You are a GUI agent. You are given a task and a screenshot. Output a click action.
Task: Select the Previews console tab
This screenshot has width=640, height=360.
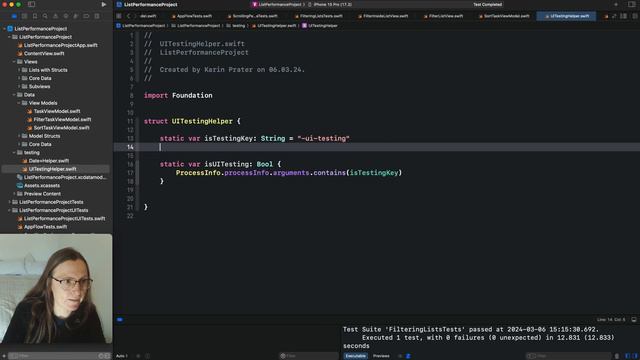(x=381, y=356)
